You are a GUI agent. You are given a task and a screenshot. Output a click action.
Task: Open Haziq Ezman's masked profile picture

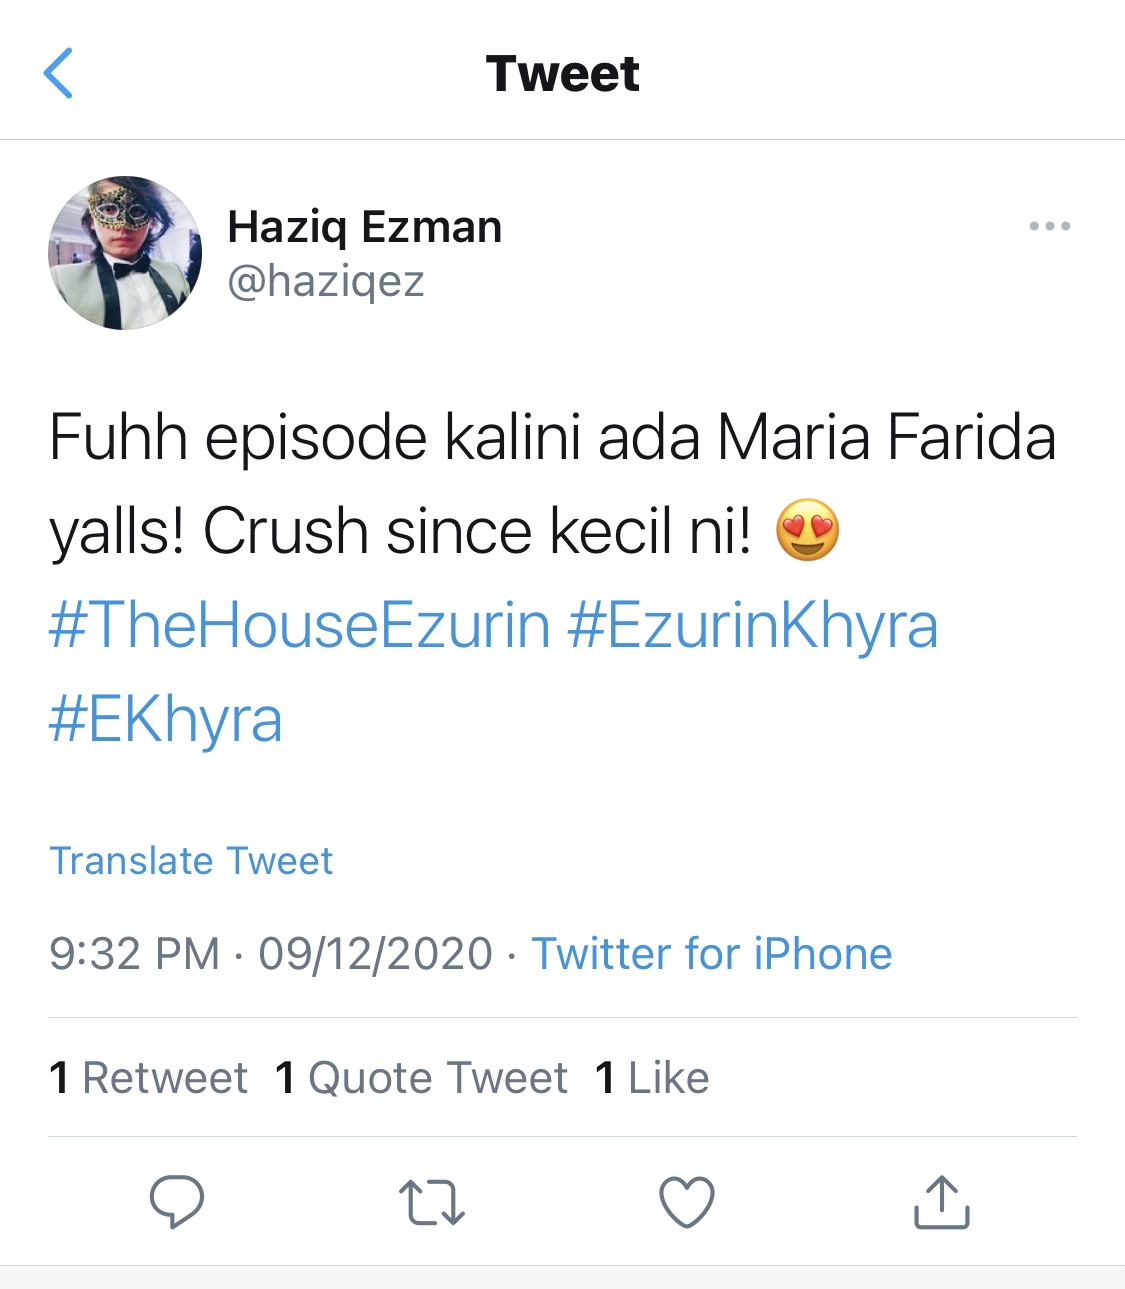125,253
